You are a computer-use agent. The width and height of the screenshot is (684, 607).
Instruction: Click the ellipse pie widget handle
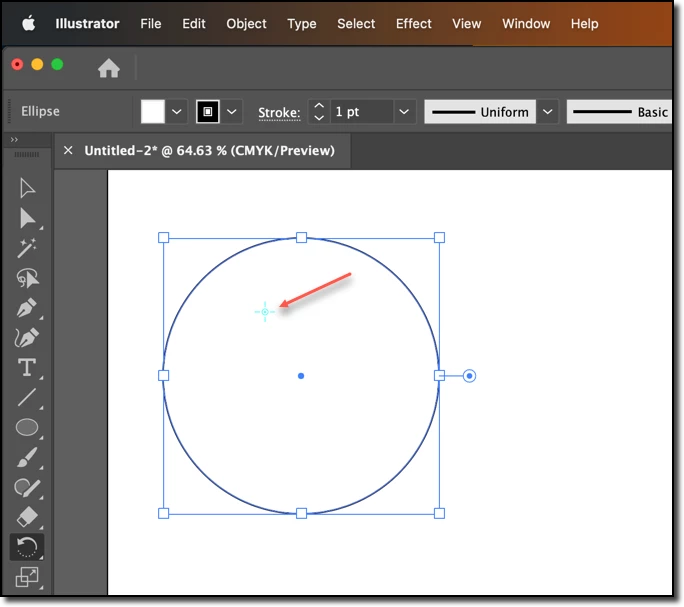[469, 376]
